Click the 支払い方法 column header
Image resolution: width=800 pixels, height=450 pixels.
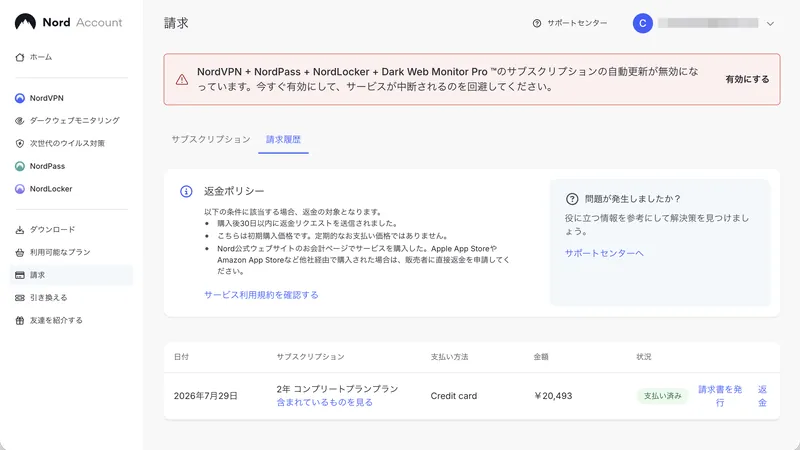[449, 357]
